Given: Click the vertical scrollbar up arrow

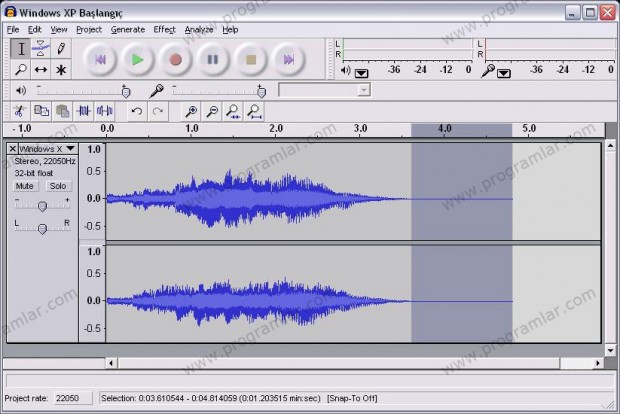Looking at the screenshot, I should (611, 146).
